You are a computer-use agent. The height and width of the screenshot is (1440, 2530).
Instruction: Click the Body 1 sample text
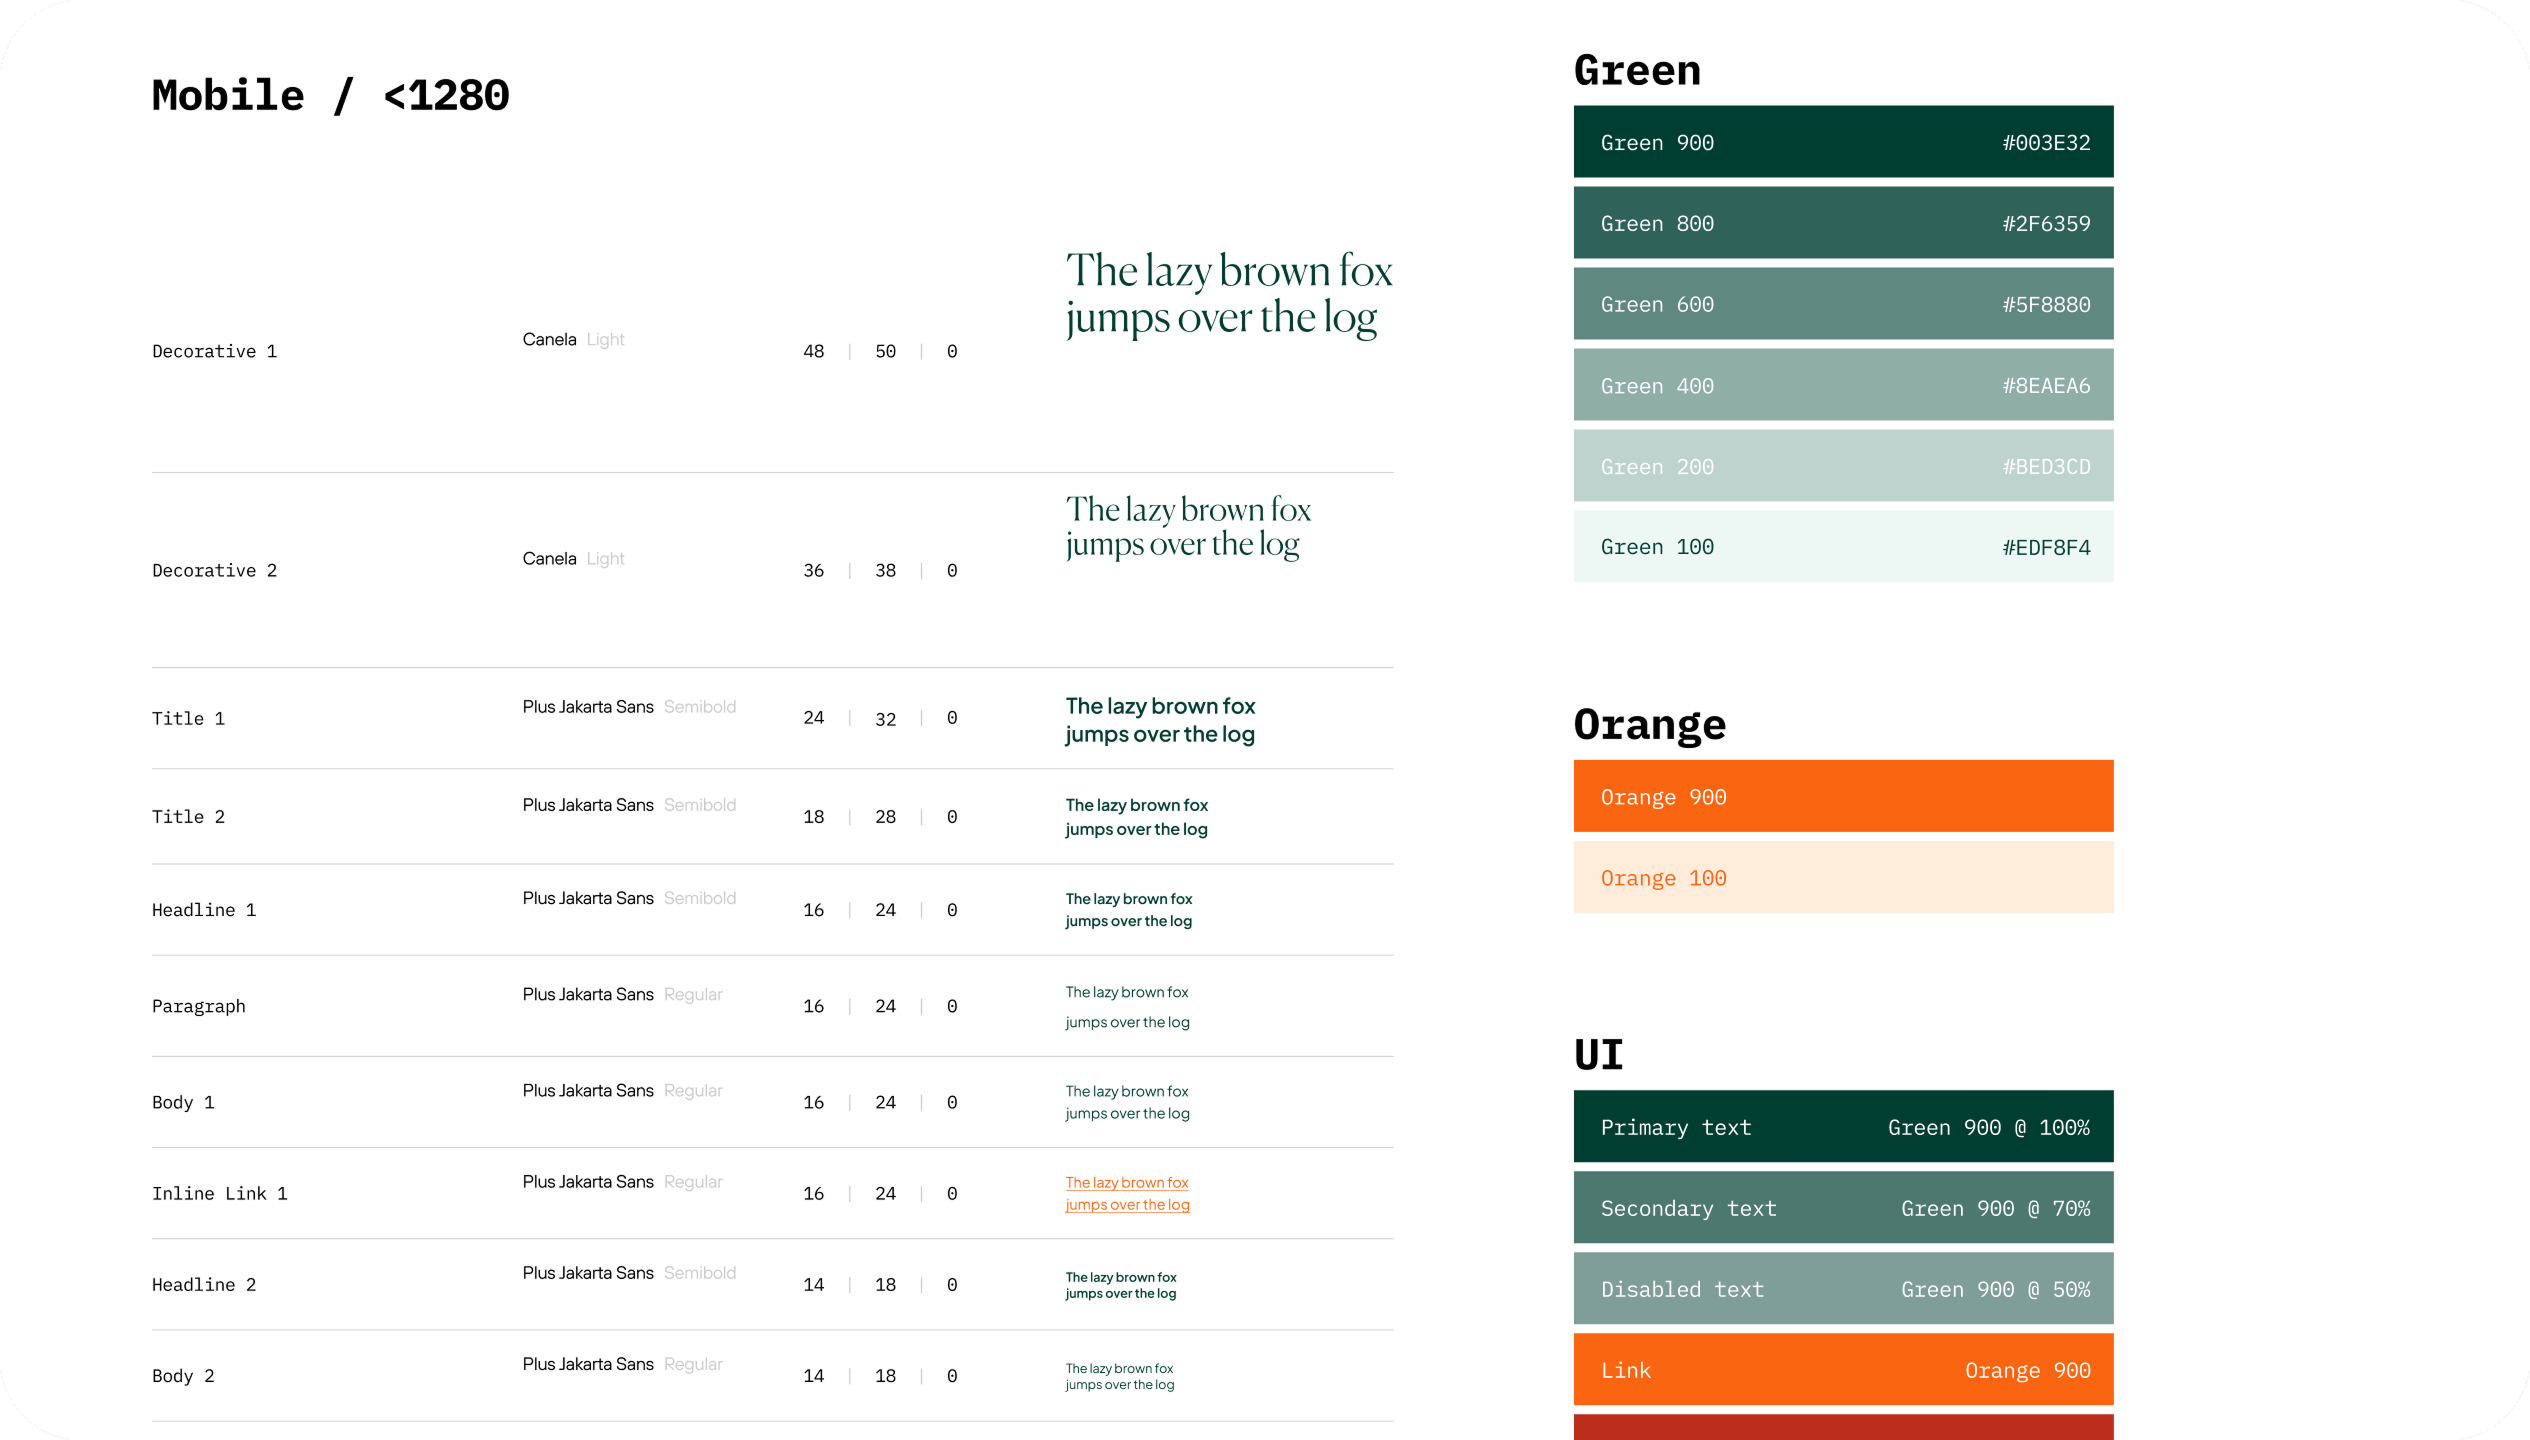tap(1127, 1102)
